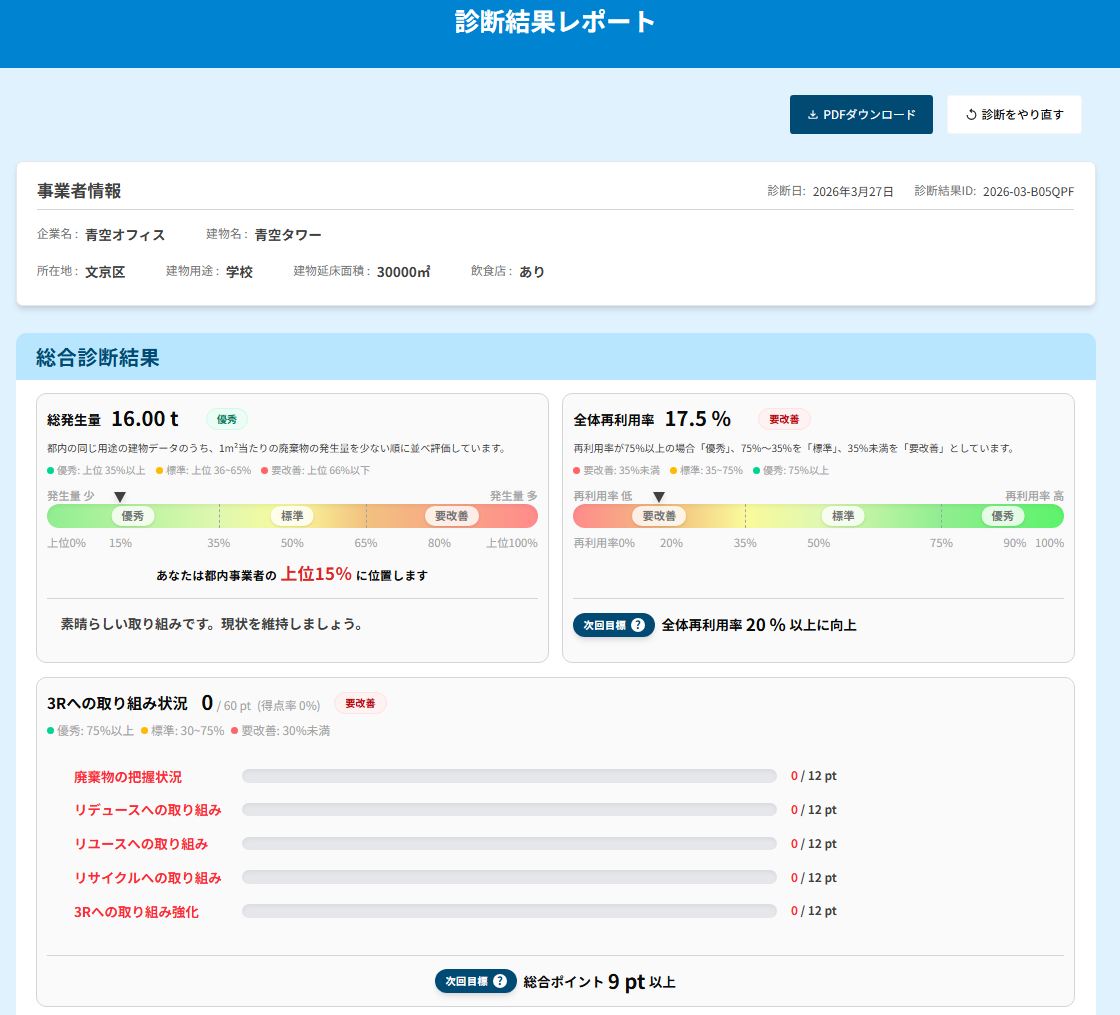This screenshot has width=1120, height=1015.
Task: Click the 廃棄物の把握状況 progress bar
Action: click(509, 776)
